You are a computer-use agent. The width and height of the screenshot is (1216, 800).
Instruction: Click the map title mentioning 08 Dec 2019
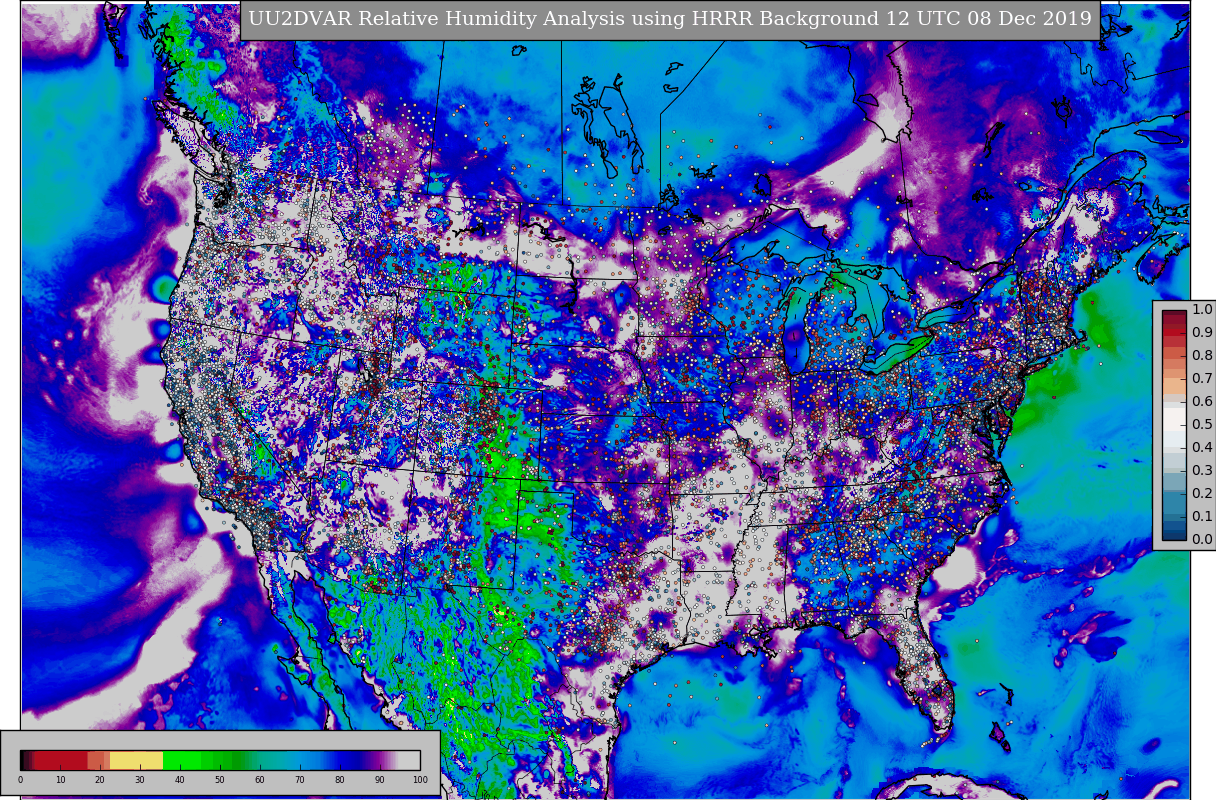(670, 19)
